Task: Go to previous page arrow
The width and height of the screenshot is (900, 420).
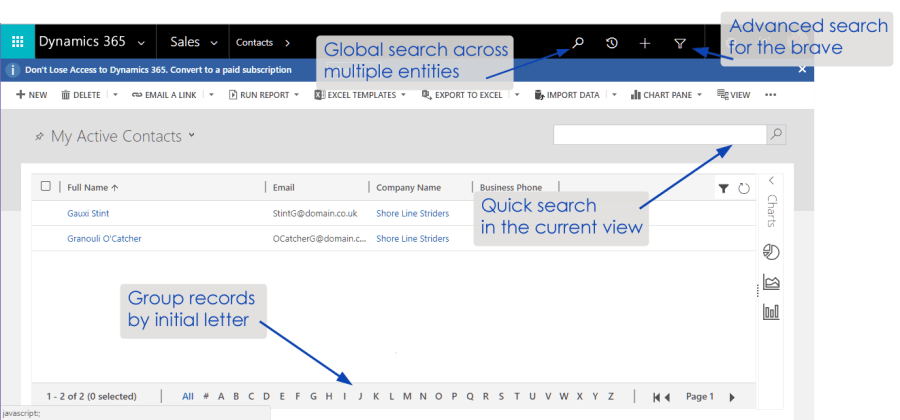Action: click(667, 397)
